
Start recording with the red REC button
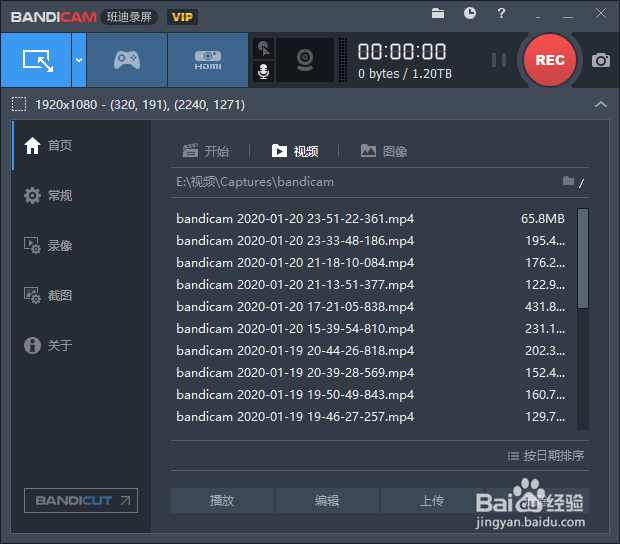pyautogui.click(x=550, y=60)
